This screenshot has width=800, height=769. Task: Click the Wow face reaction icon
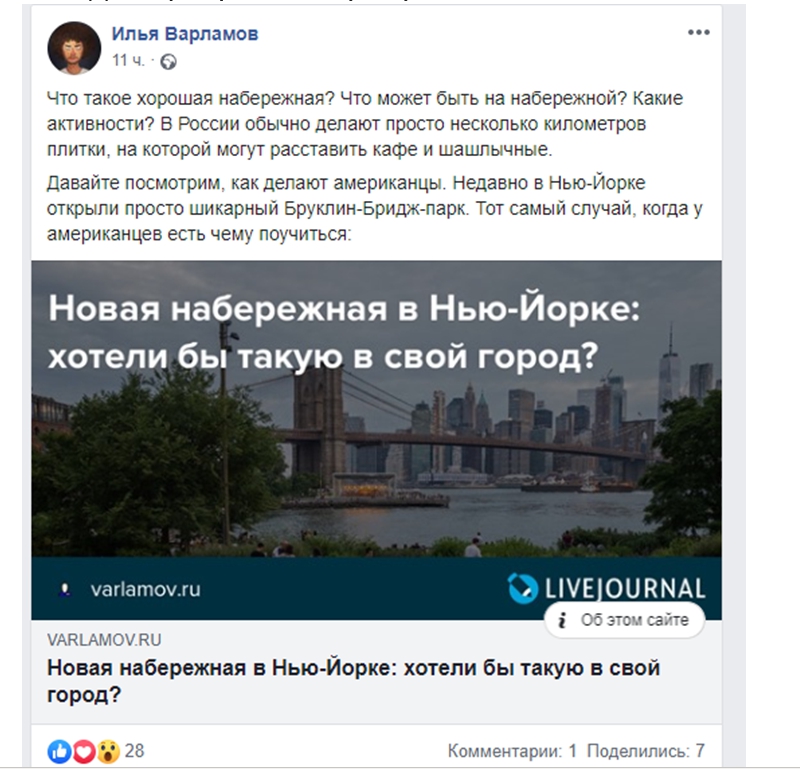(108, 751)
